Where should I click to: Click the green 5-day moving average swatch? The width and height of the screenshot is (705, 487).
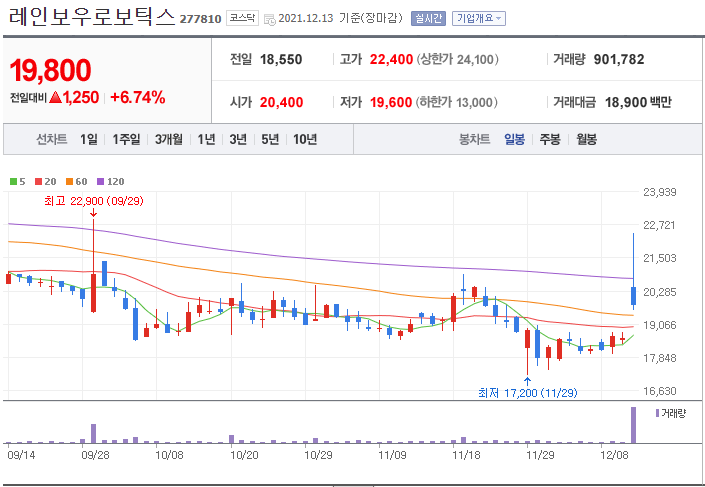[x=13, y=182]
